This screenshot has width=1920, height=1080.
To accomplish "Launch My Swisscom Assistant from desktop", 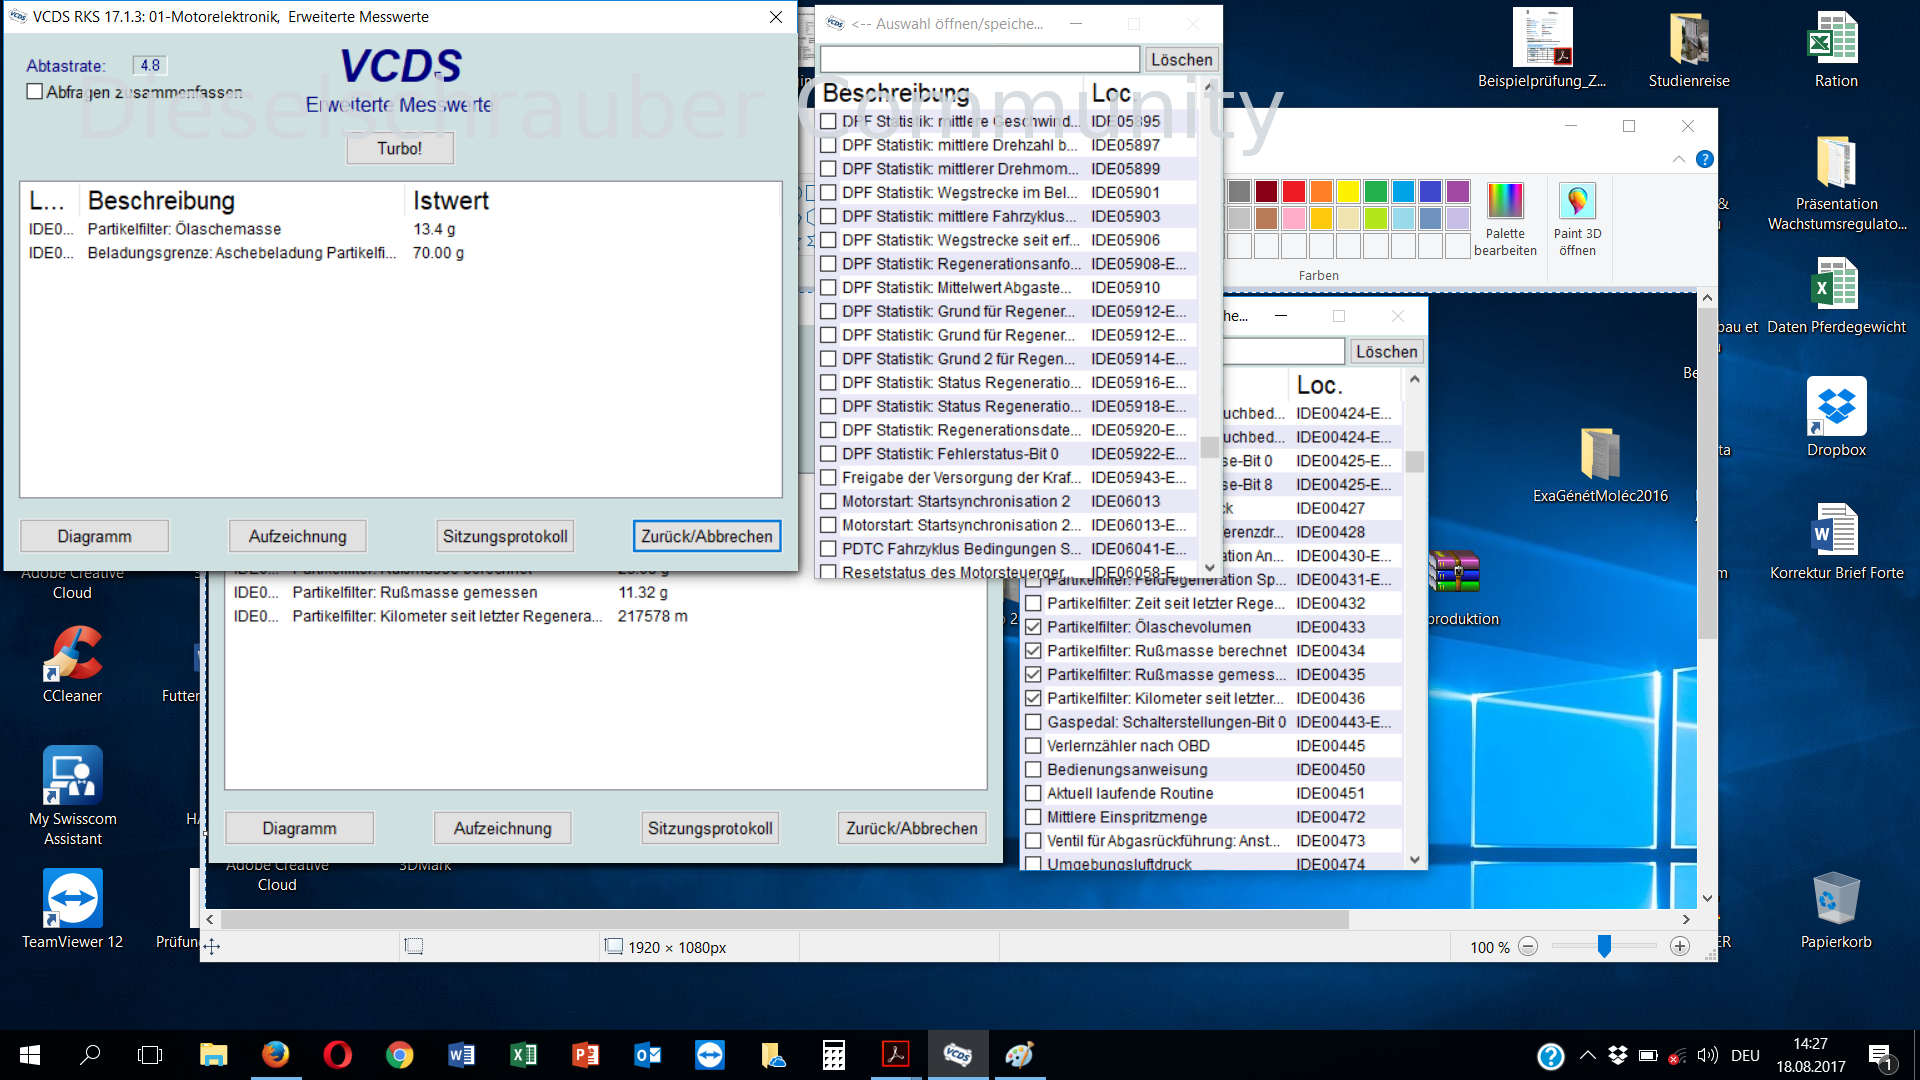I will [72, 796].
